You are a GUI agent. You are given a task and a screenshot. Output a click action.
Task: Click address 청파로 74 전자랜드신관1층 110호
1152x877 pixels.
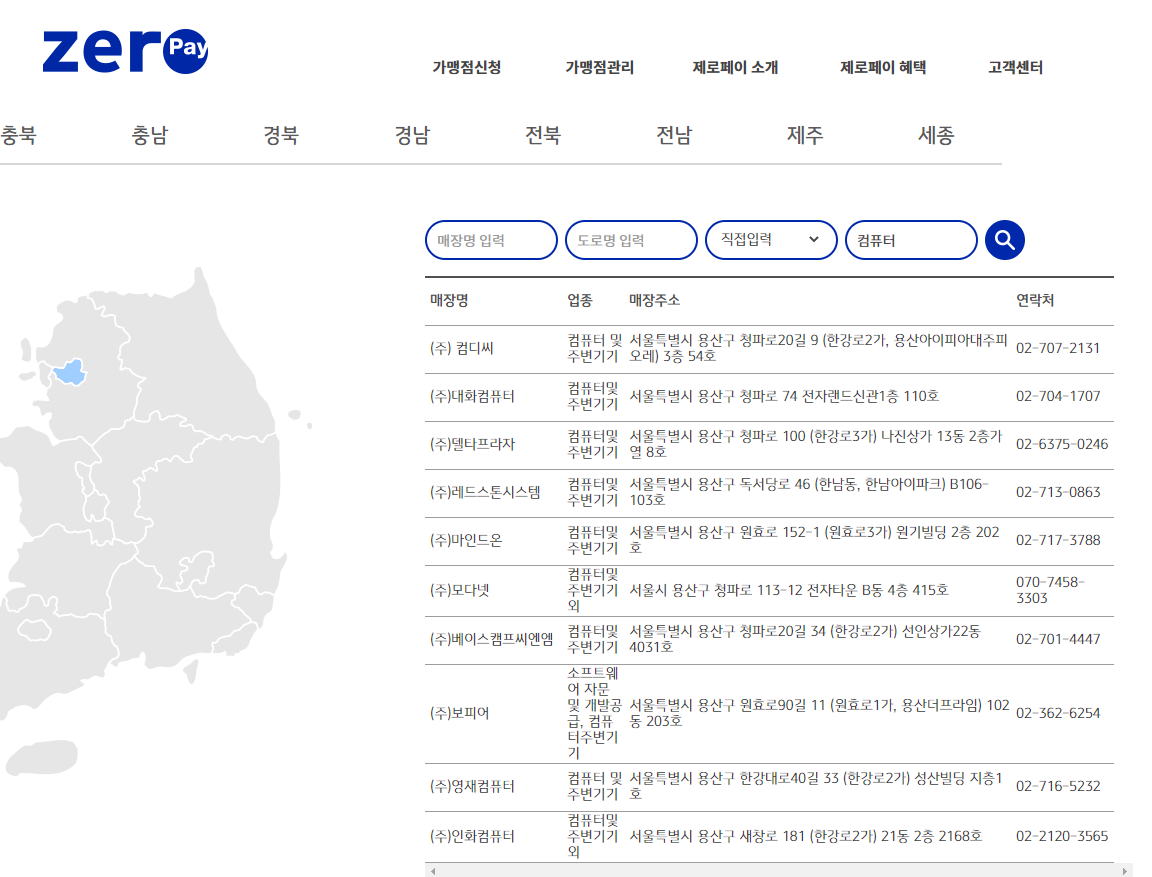coord(784,397)
